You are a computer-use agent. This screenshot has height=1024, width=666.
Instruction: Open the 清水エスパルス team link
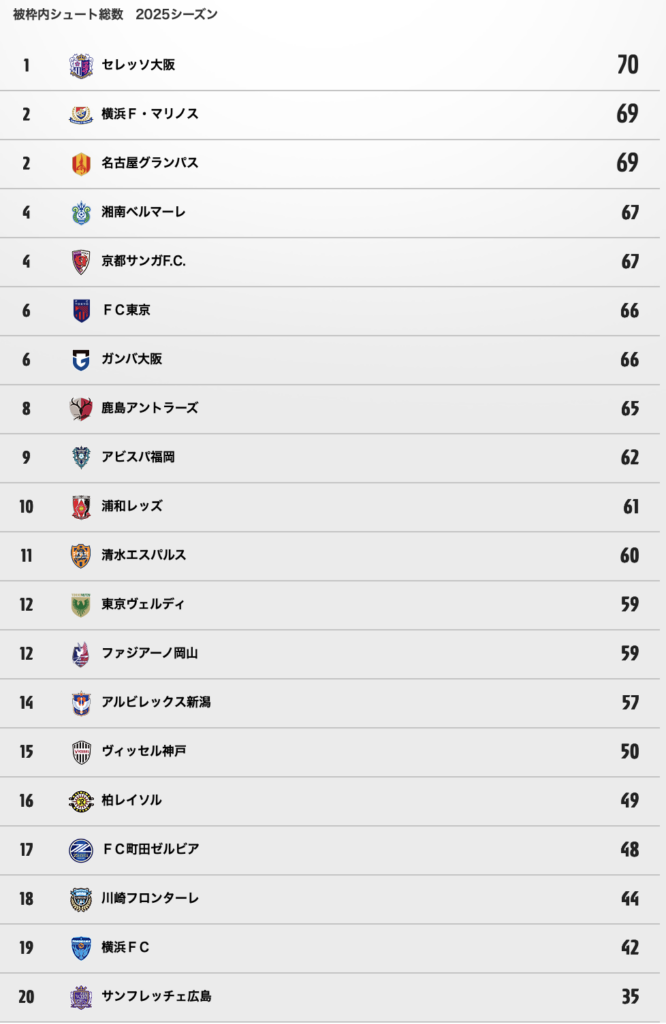click(144, 555)
